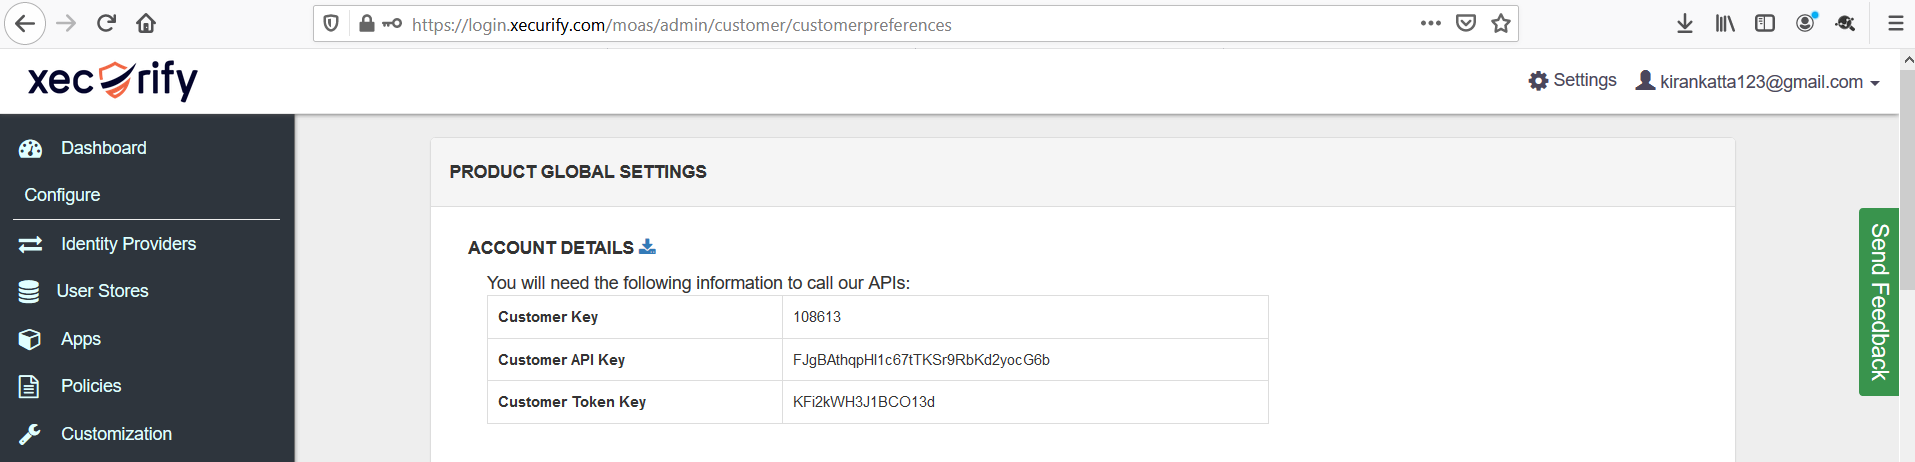Click the Xecurify logo
The image size is (1915, 462).
tap(113, 80)
